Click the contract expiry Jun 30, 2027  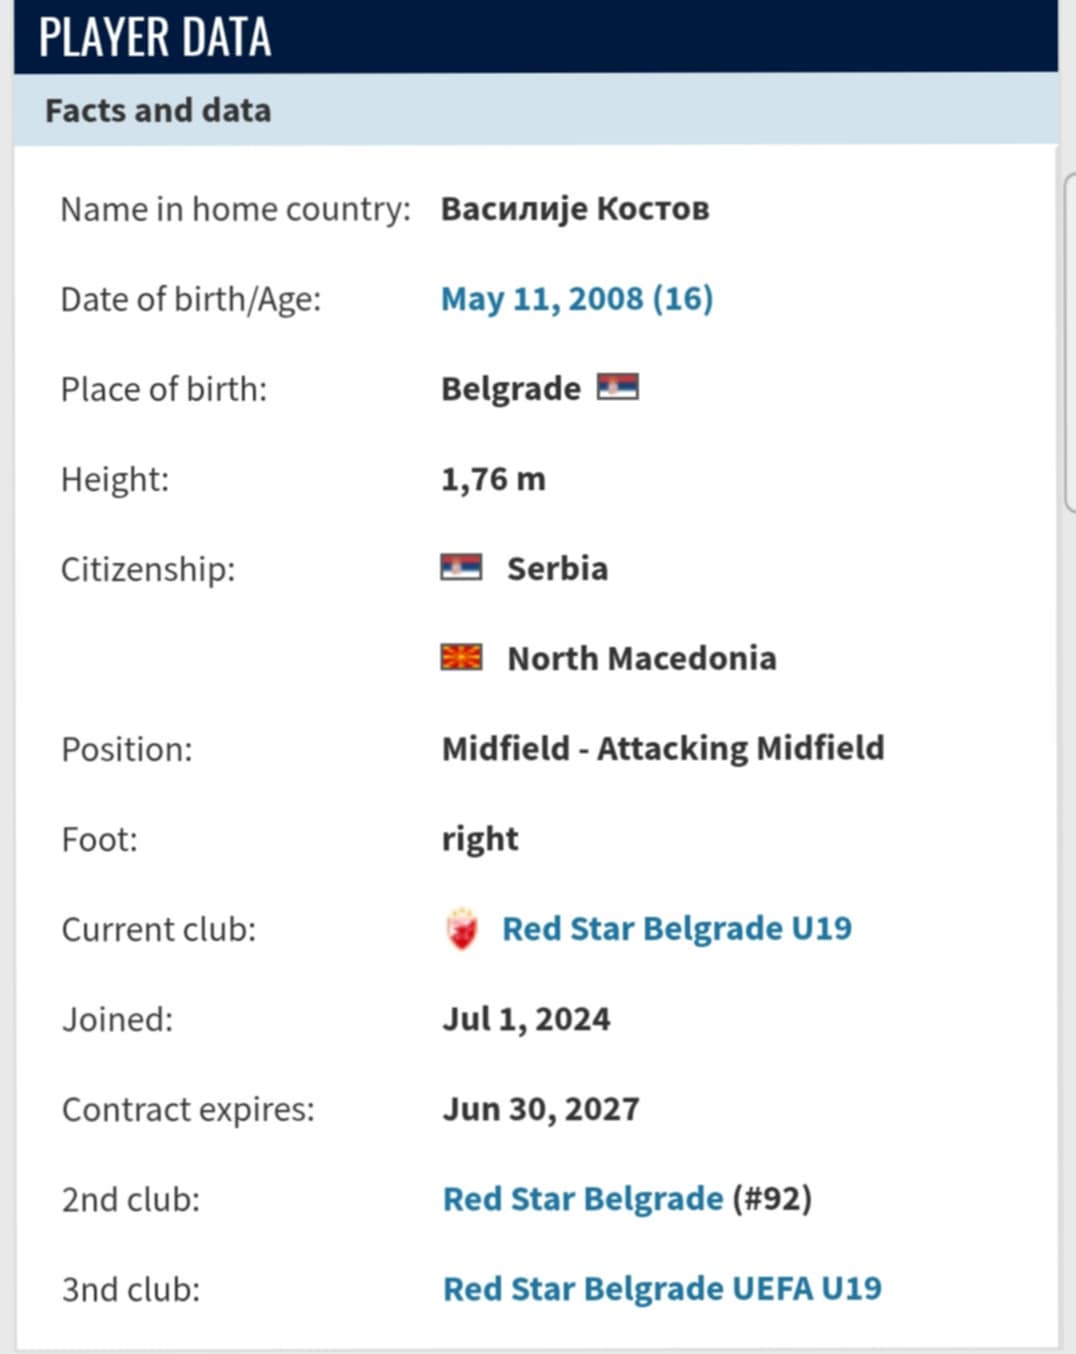(x=540, y=1109)
